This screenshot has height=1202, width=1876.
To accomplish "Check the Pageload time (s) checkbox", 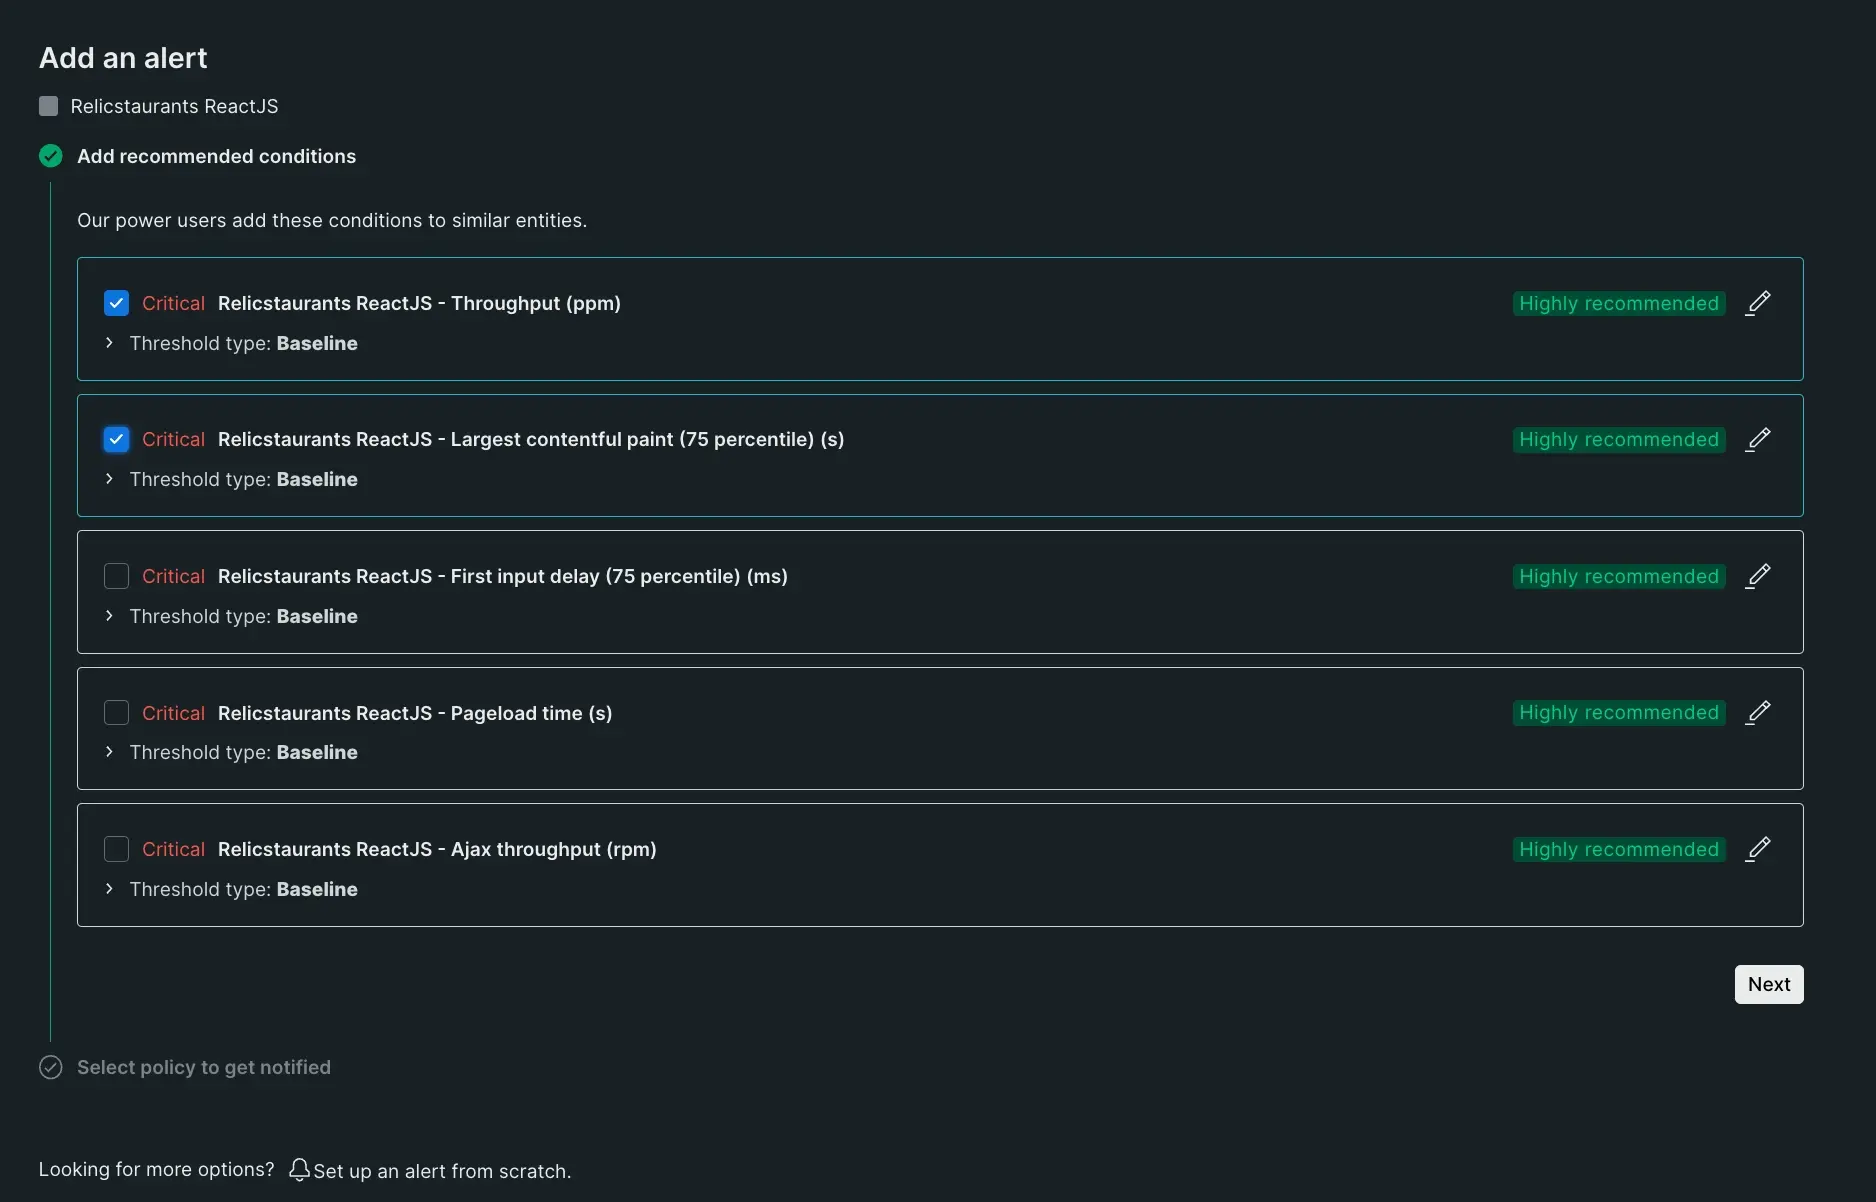I will pyautogui.click(x=116, y=712).
